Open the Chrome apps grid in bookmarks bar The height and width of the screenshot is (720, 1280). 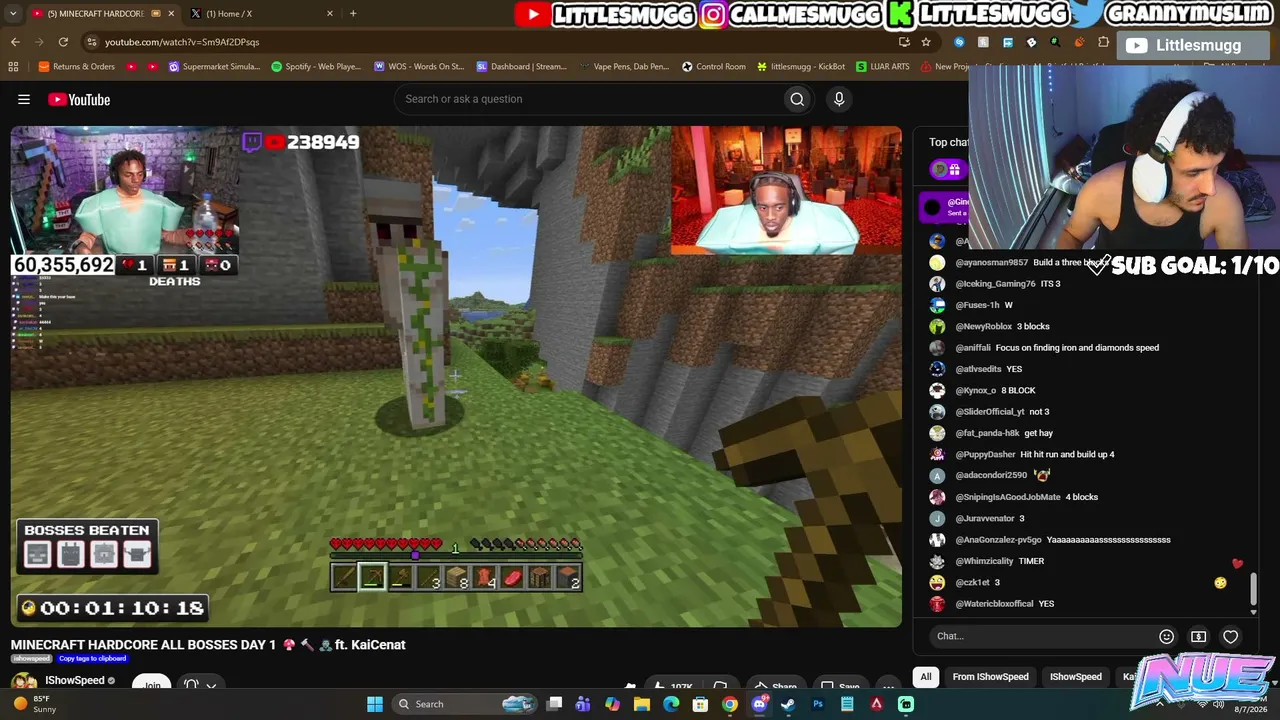[x=13, y=67]
